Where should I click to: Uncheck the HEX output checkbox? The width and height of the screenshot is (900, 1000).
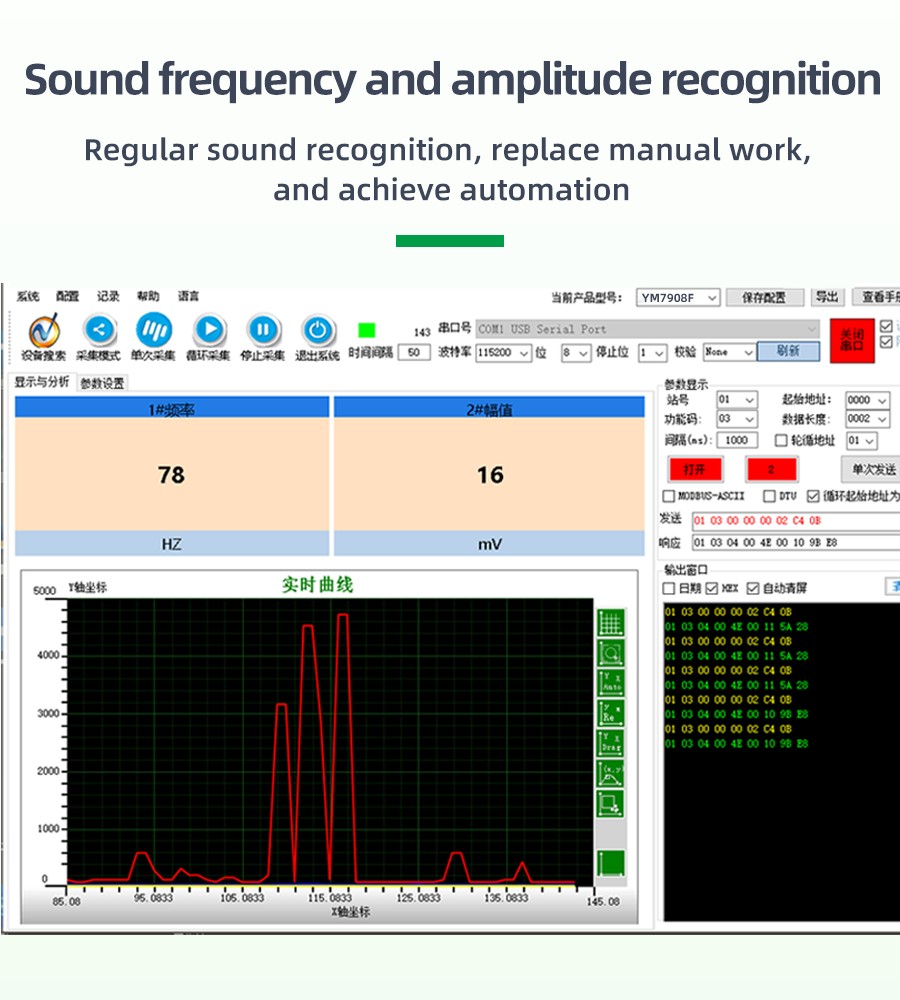tap(713, 588)
